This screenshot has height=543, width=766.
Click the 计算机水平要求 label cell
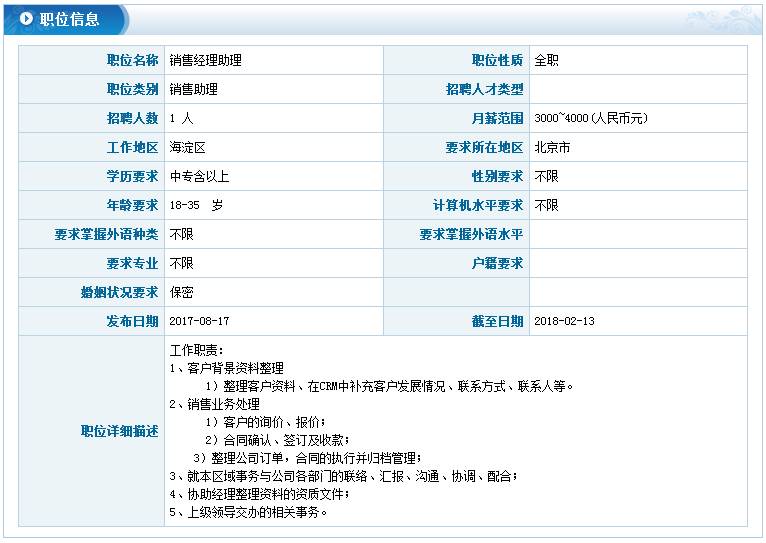(x=477, y=205)
